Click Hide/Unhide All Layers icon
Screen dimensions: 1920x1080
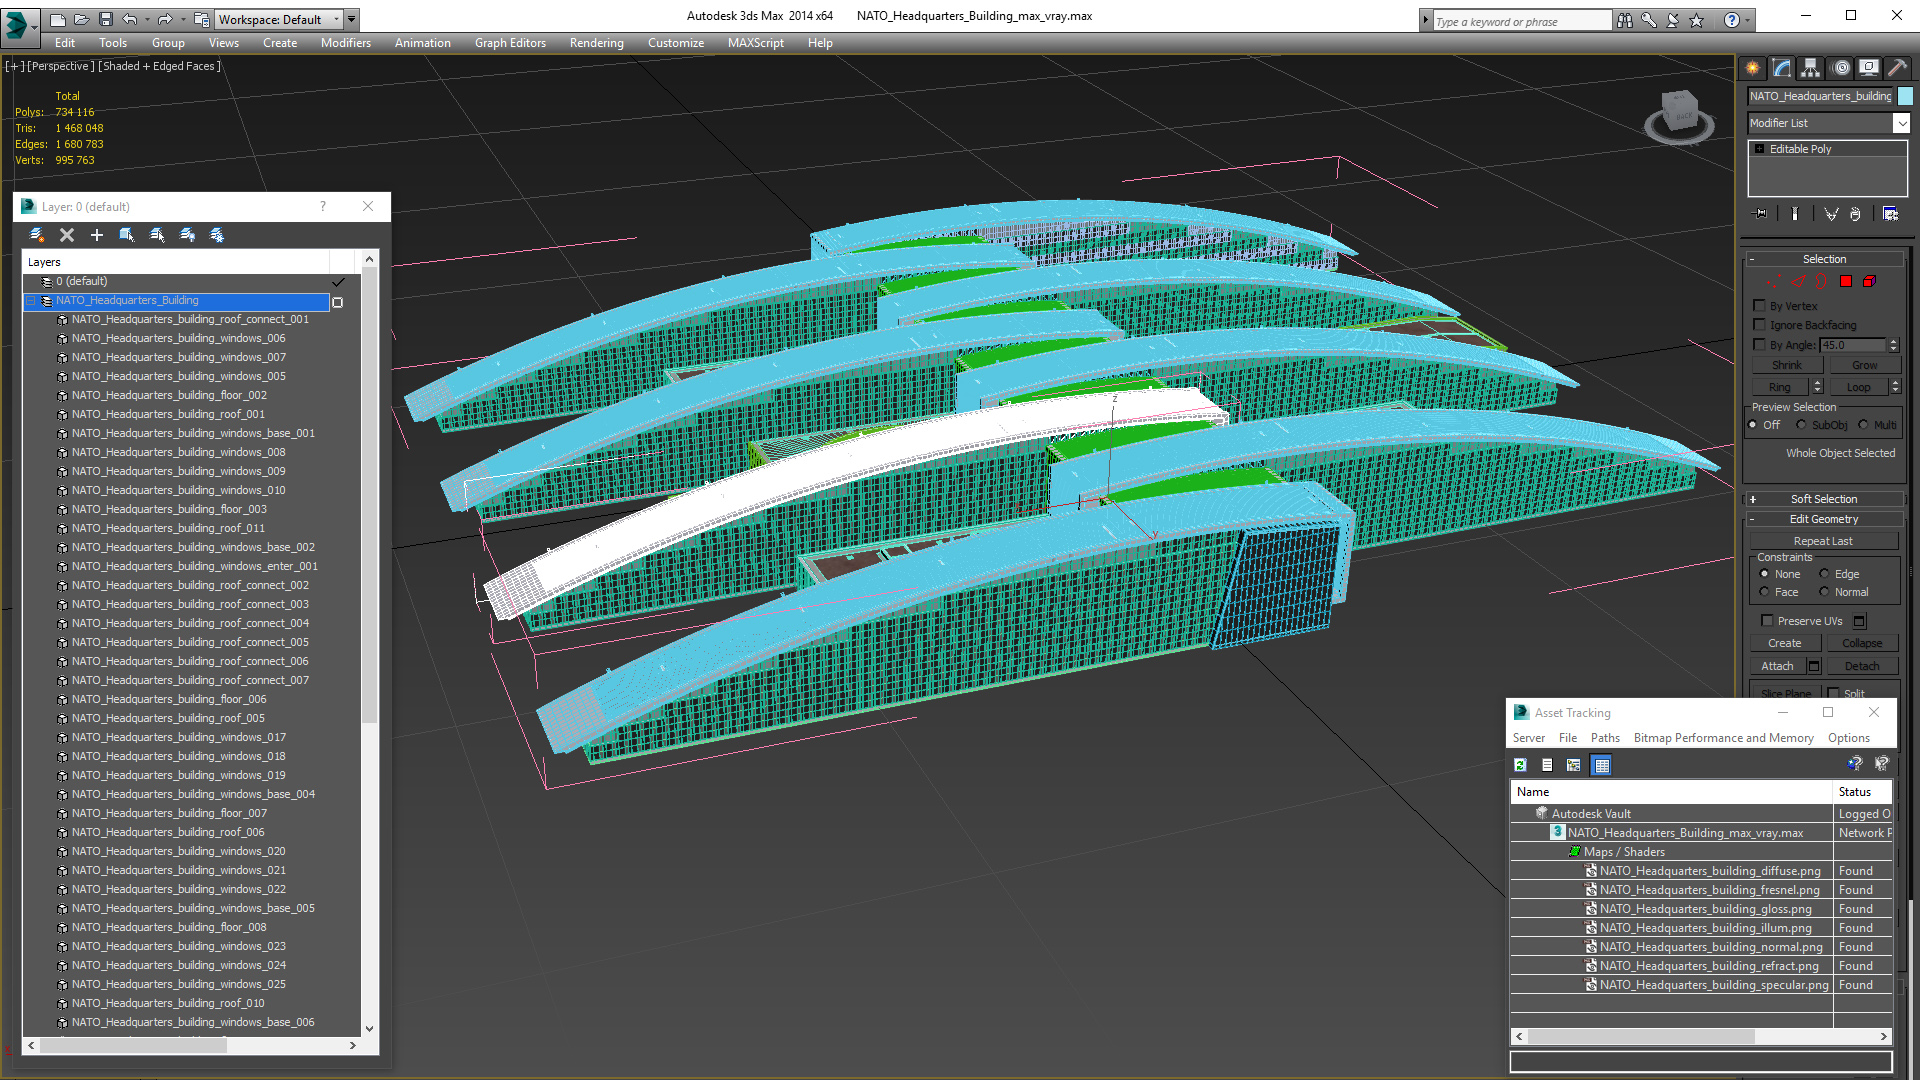click(187, 235)
